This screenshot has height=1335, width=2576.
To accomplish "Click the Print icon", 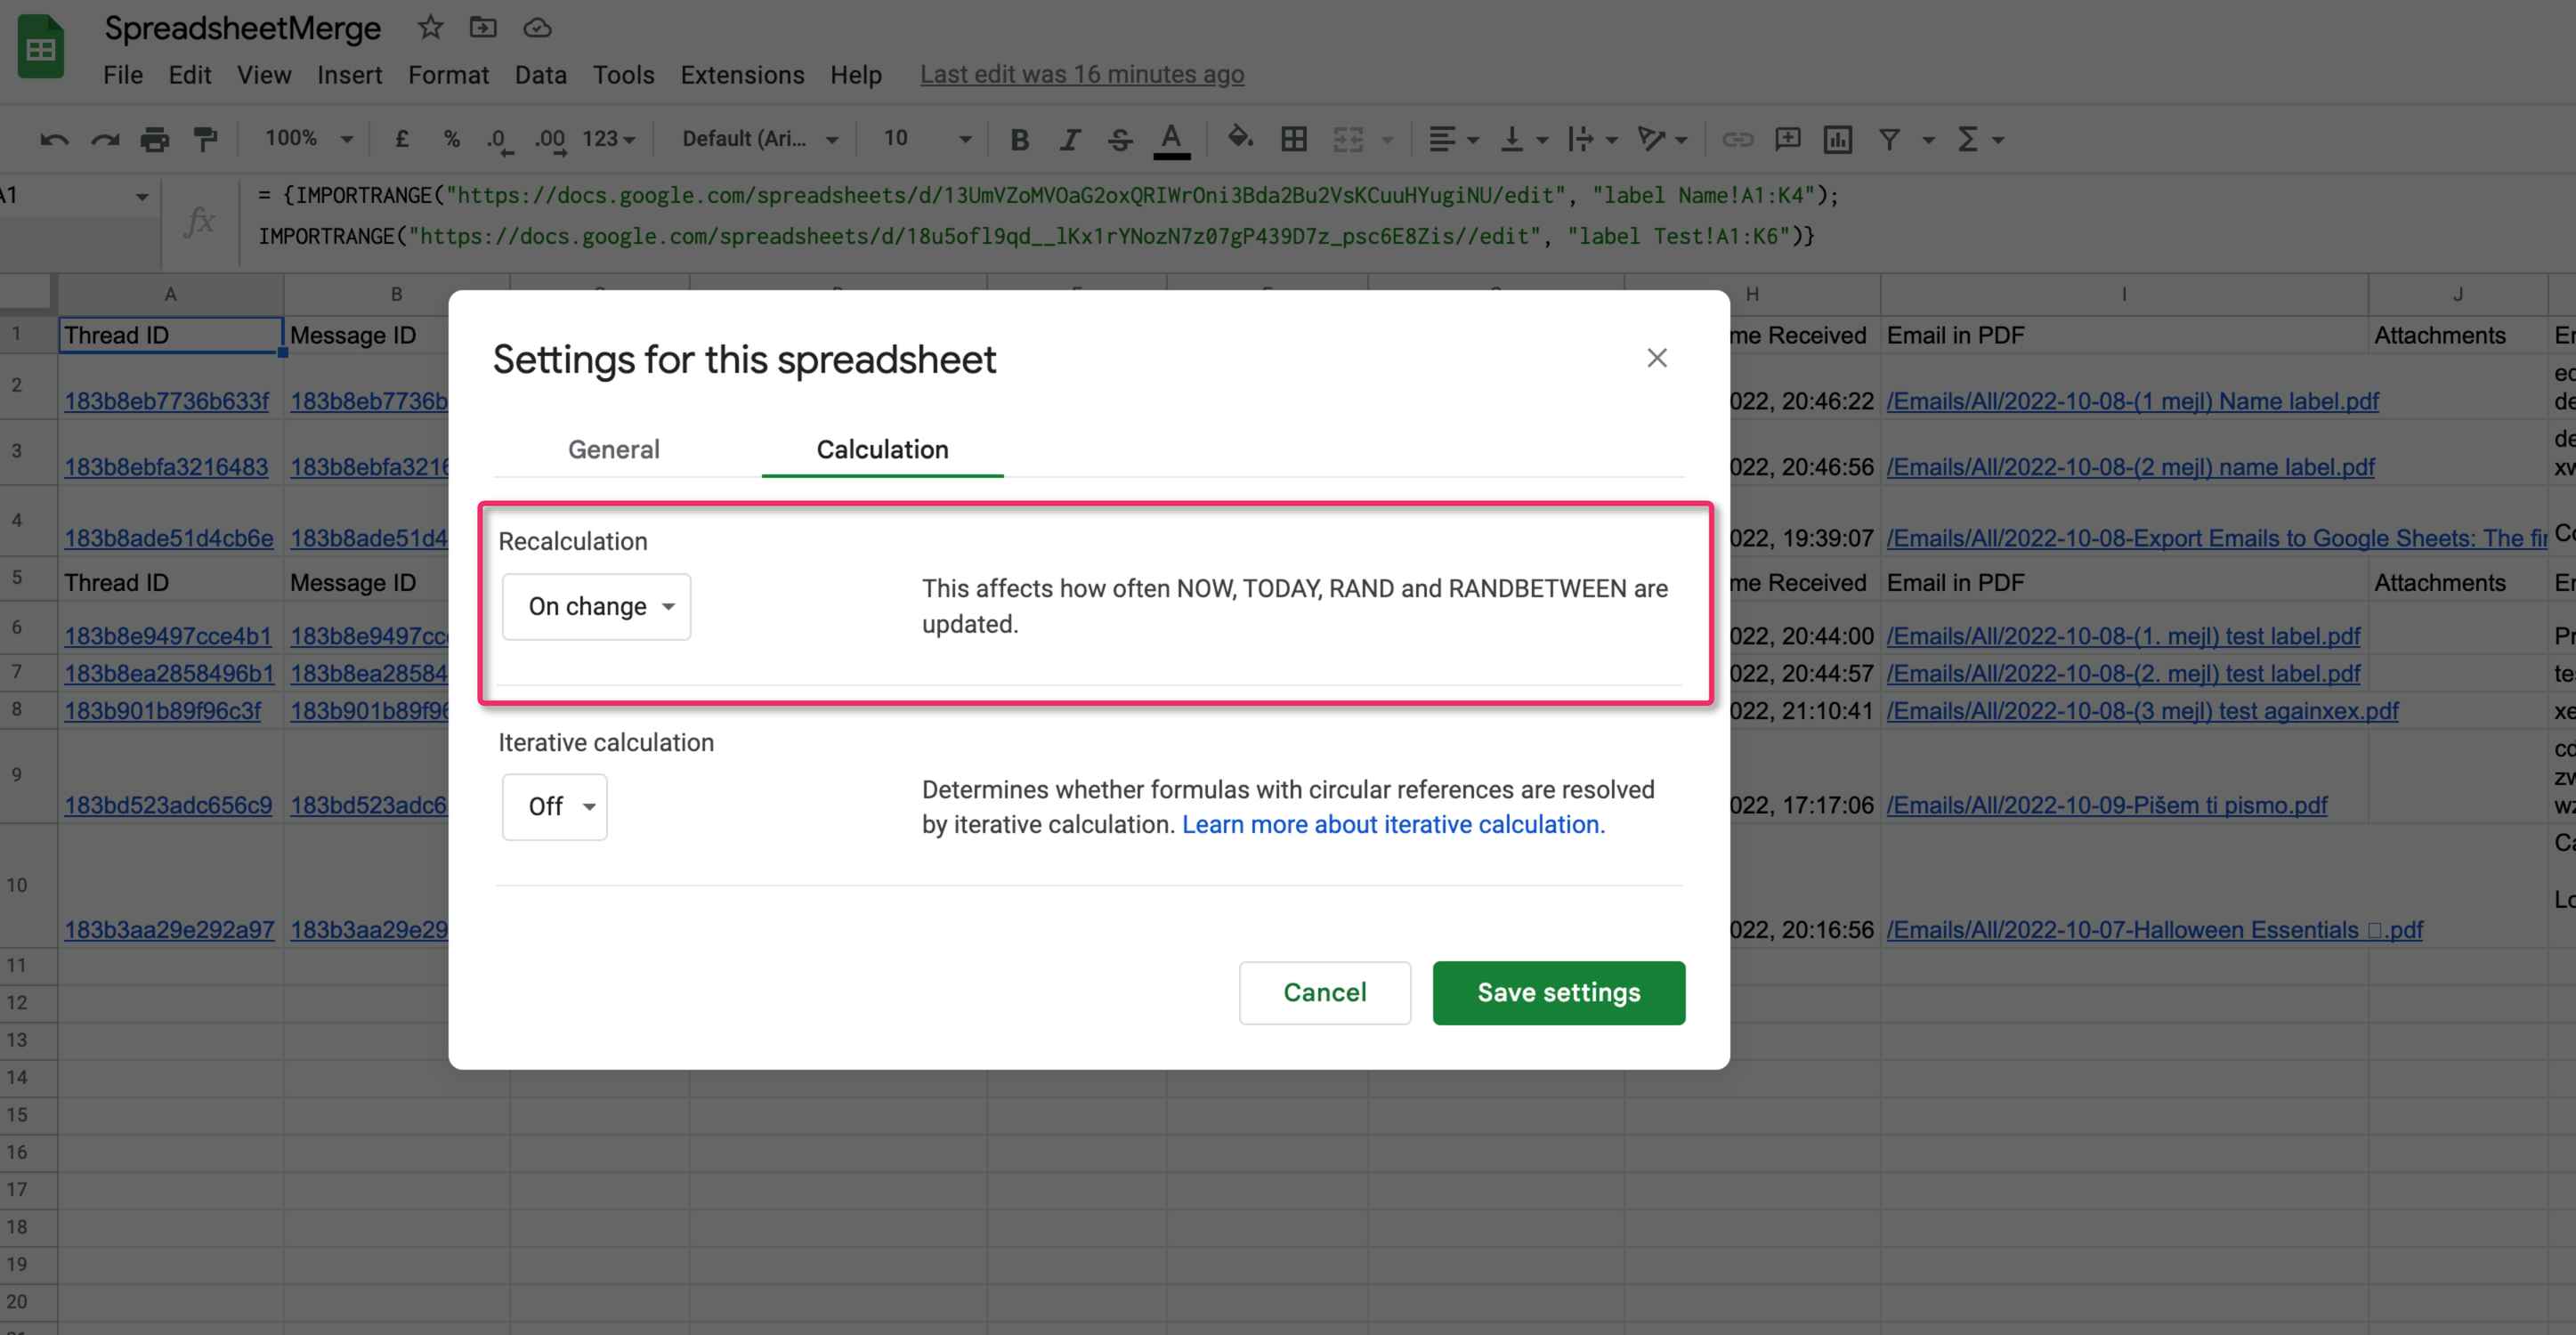I will click(155, 139).
